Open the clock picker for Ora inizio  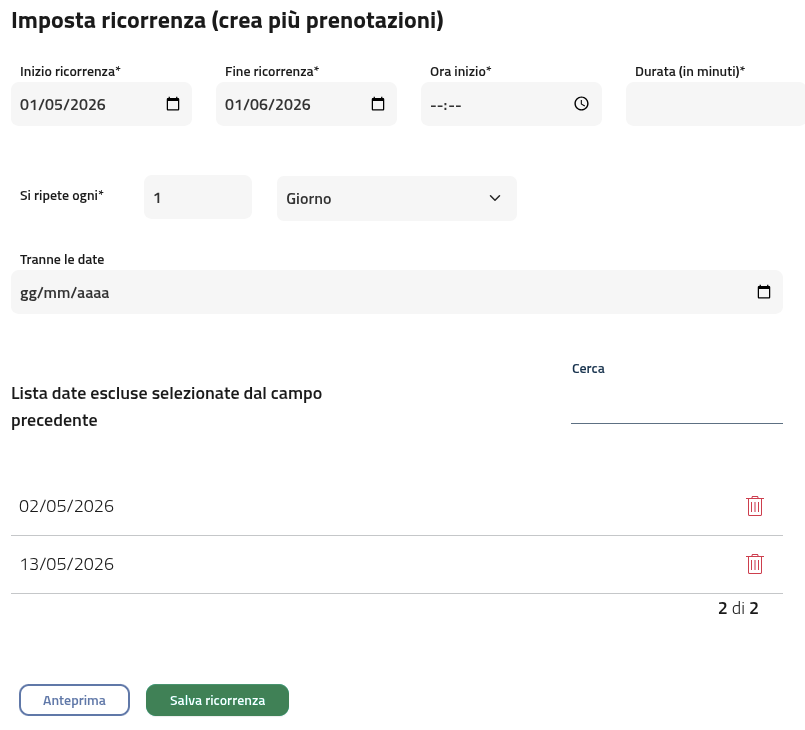click(x=581, y=104)
